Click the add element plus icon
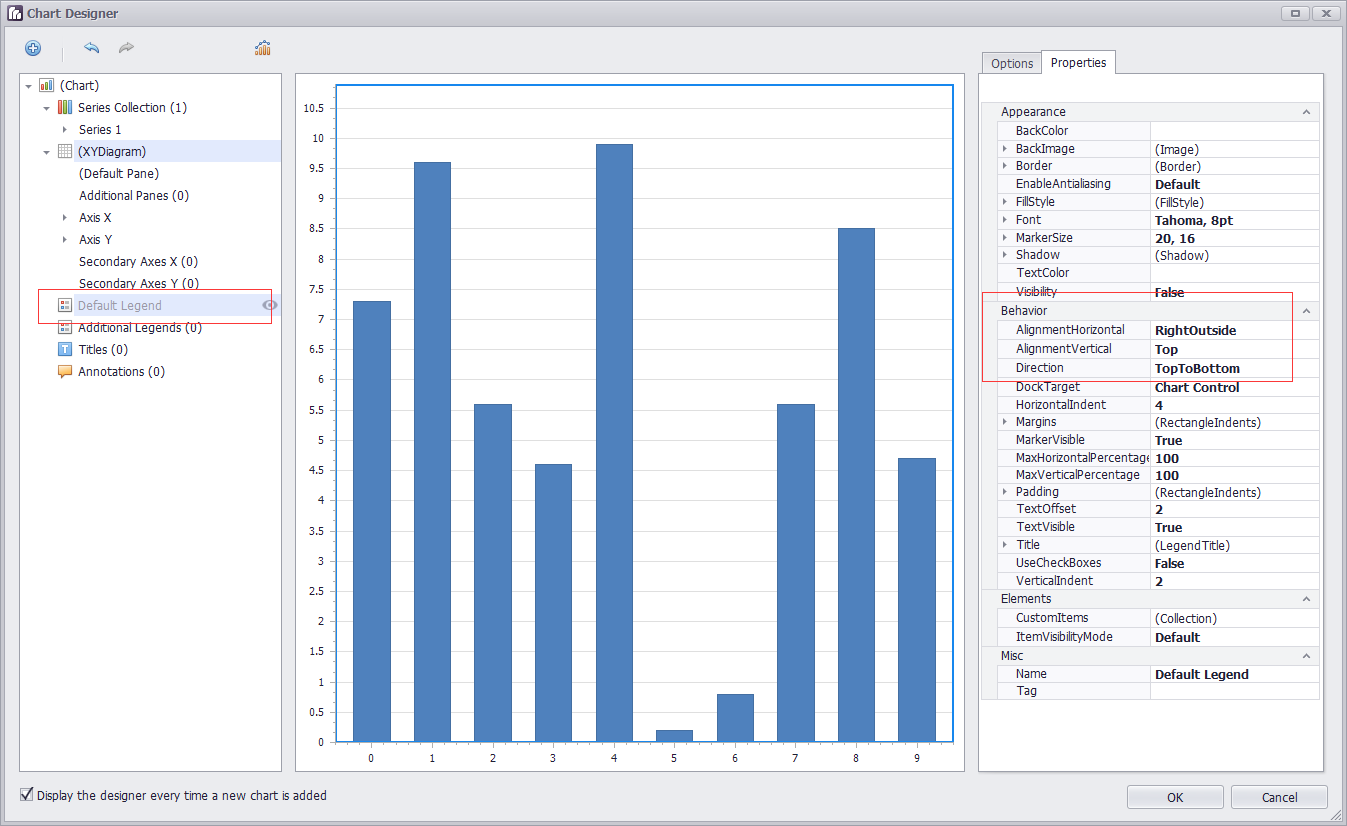Screen dimensions: 1347x826 pyautogui.click(x=33, y=48)
